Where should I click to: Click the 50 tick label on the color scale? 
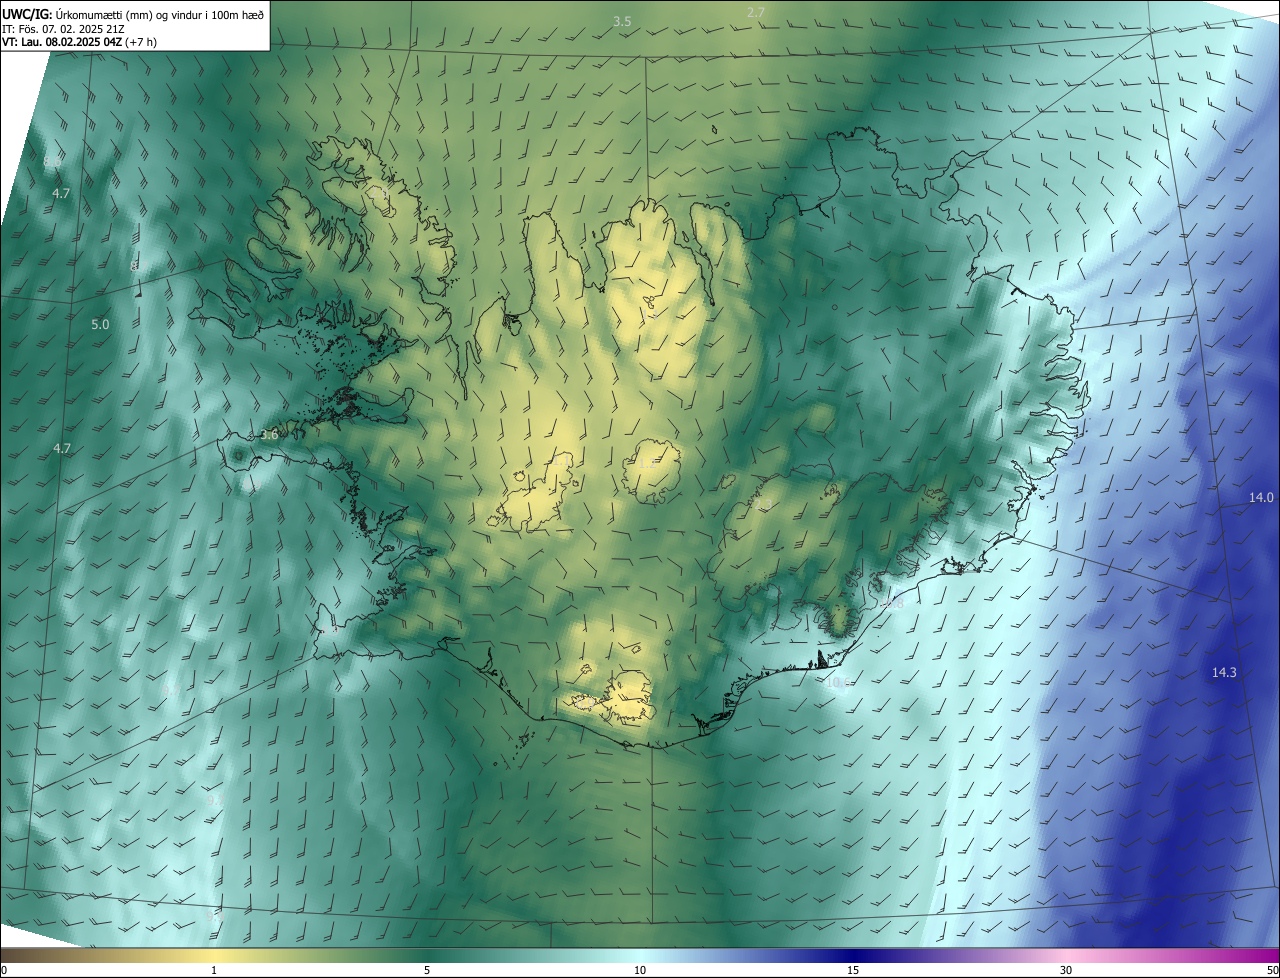point(1272,971)
